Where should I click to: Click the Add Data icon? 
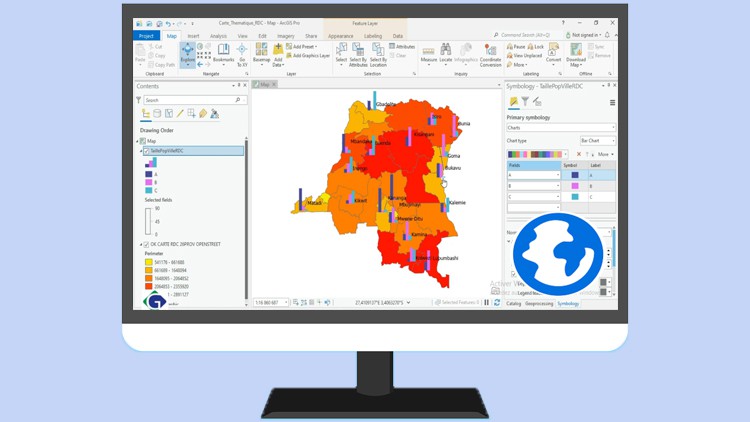[x=278, y=49]
